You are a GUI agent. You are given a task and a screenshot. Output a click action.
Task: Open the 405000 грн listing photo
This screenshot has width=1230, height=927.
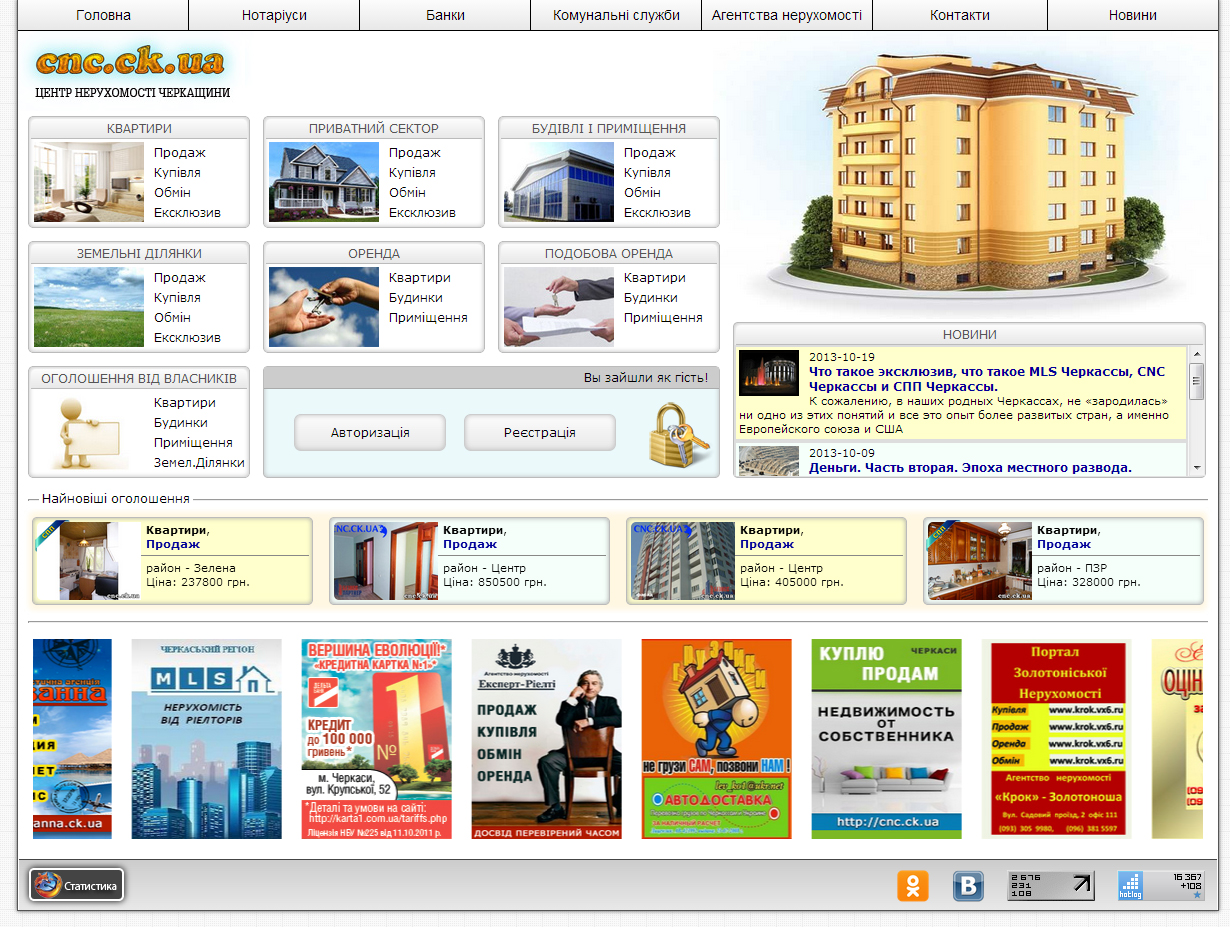tap(683, 560)
